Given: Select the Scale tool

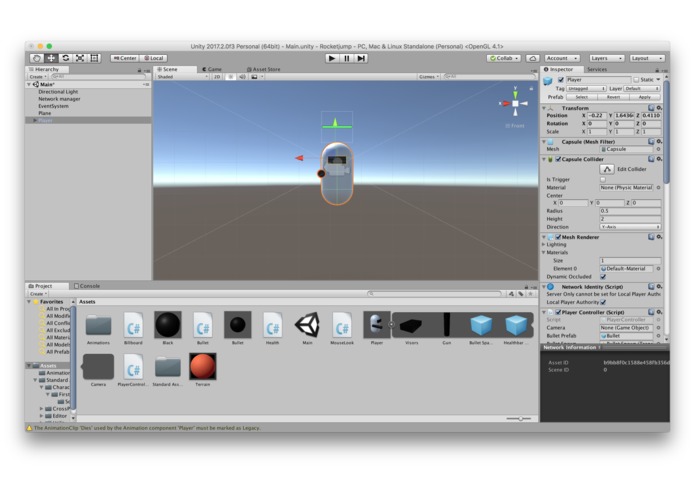Looking at the screenshot, I should [x=80, y=58].
